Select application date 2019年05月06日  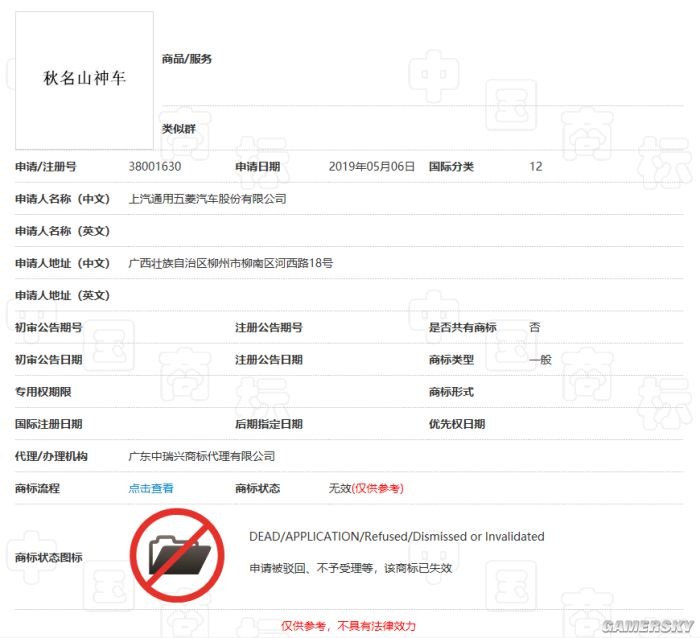coord(372,167)
